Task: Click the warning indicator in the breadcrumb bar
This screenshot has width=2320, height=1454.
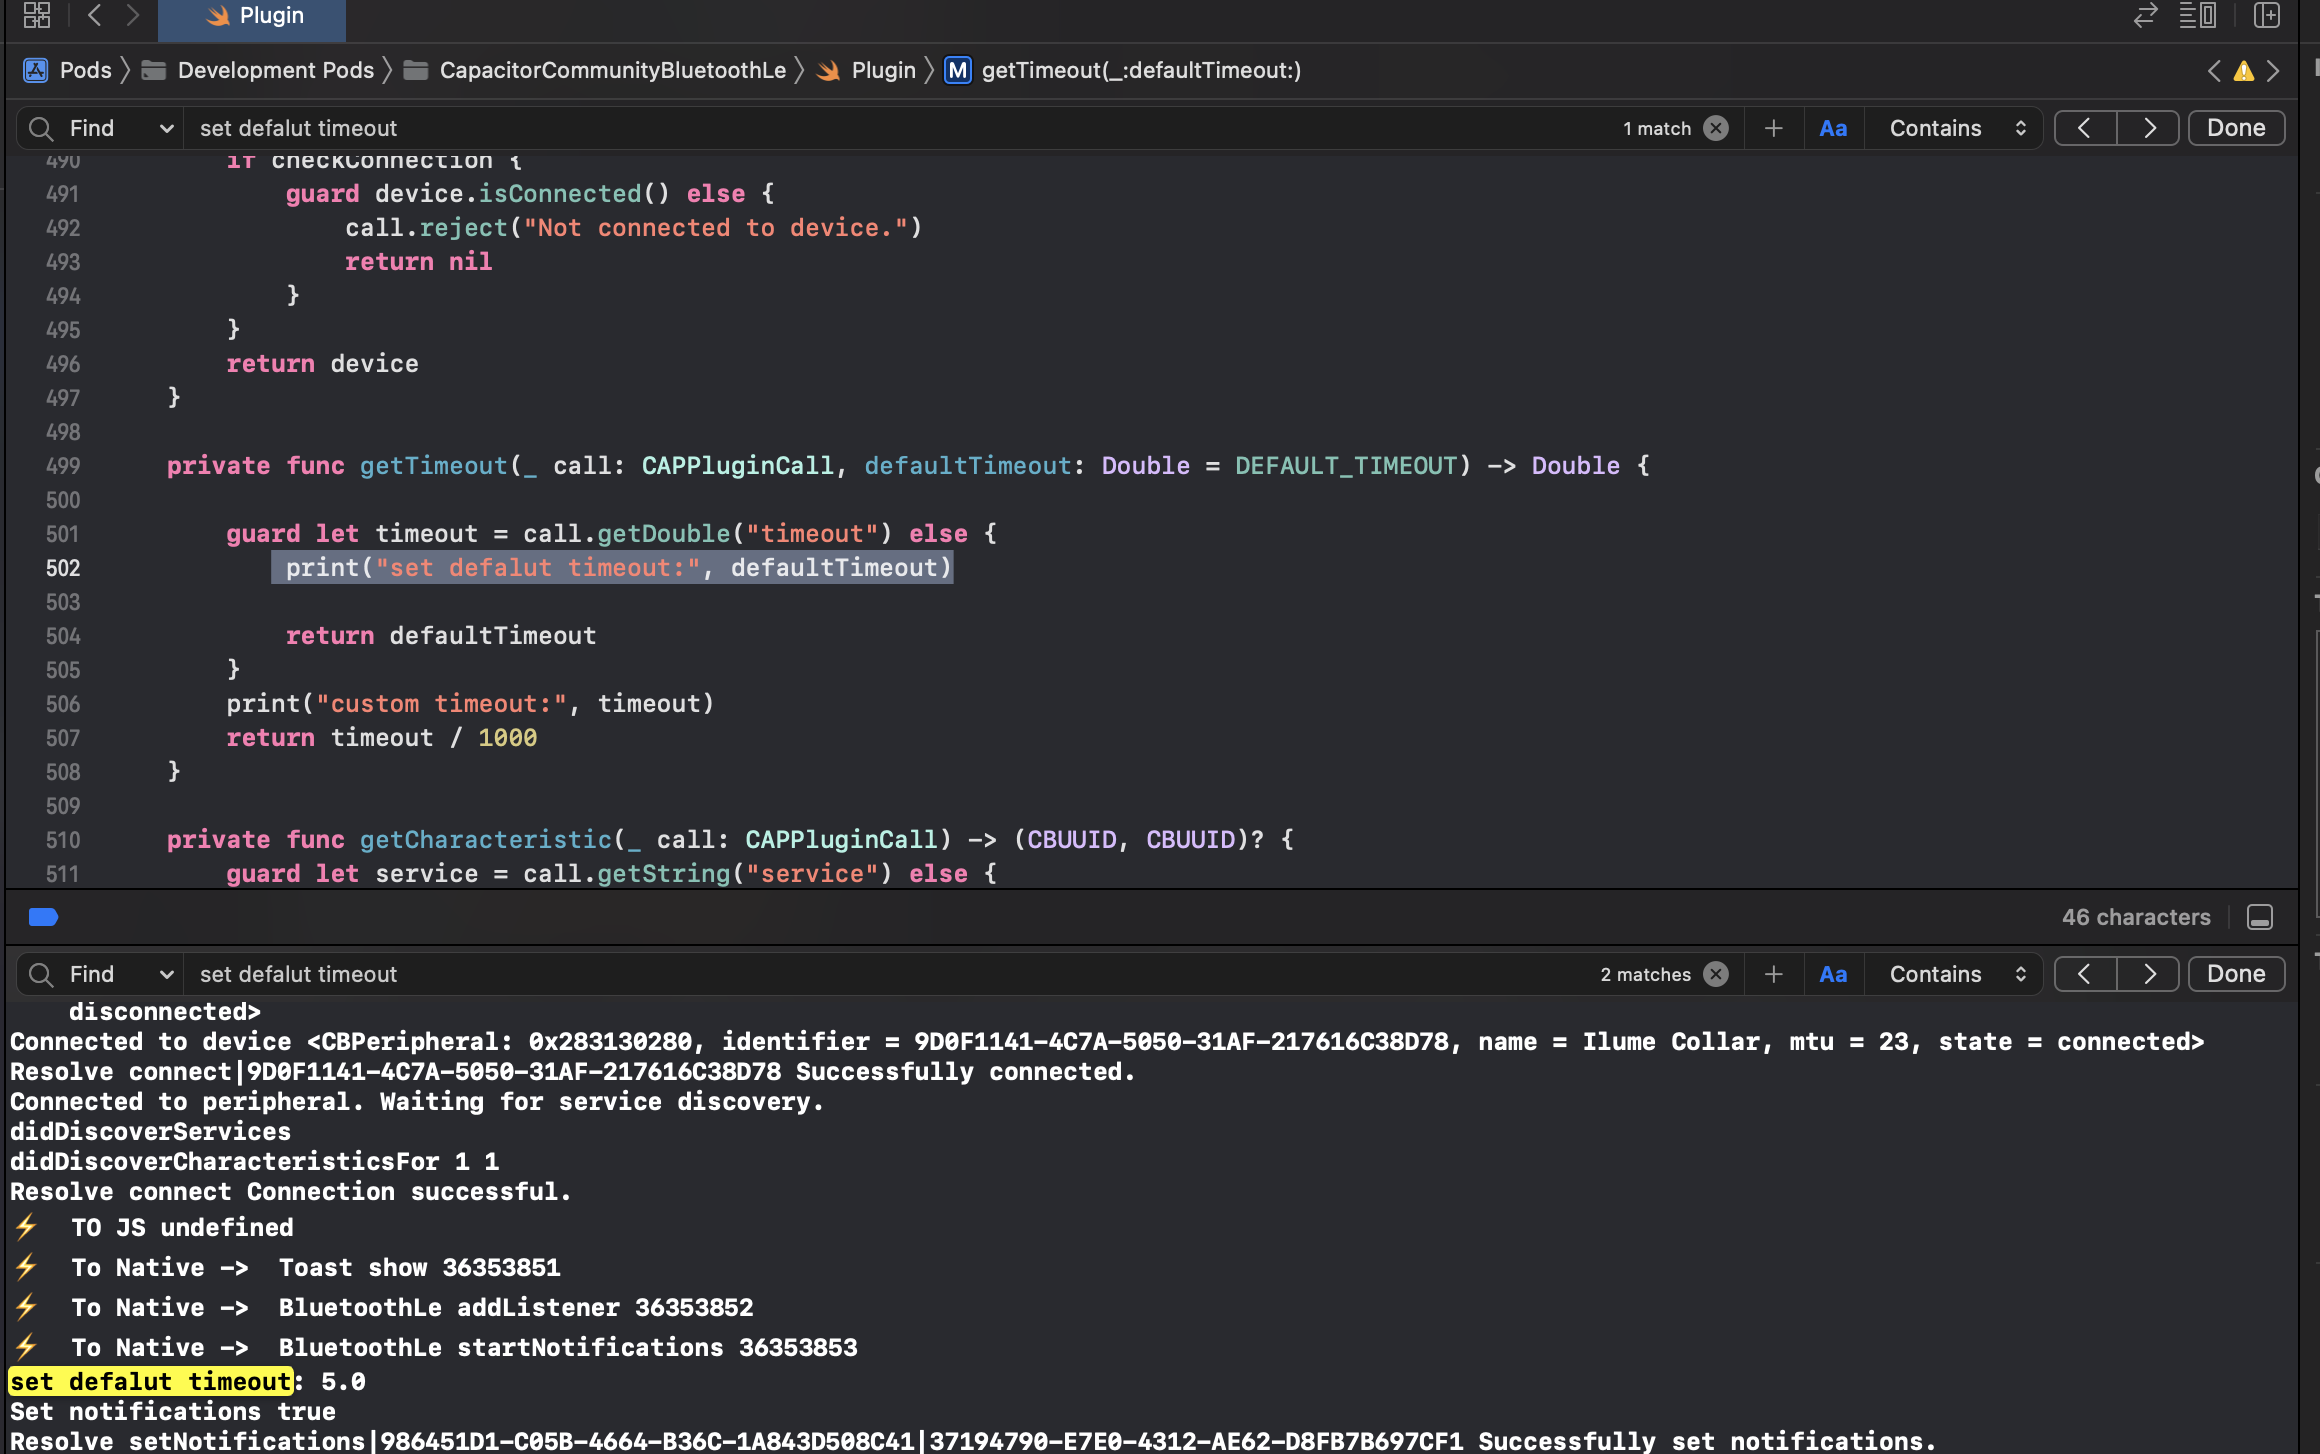Action: pos(2242,70)
